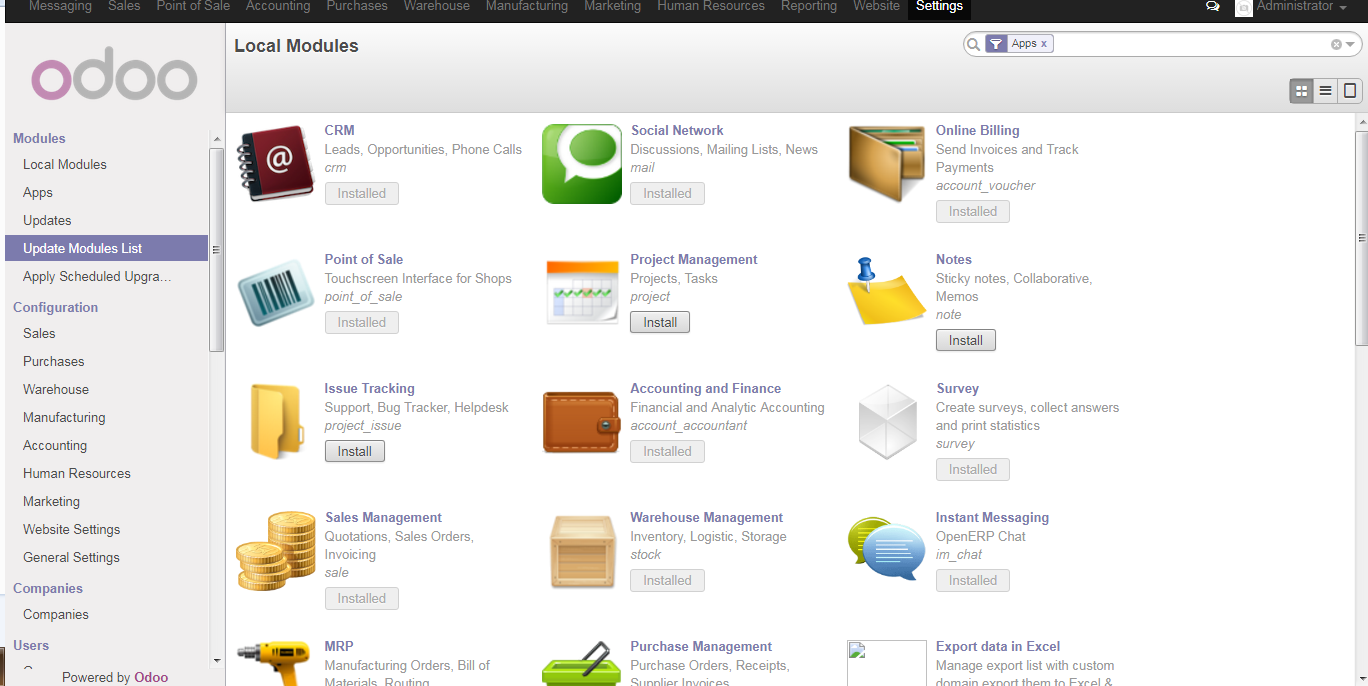This screenshot has height=686, width=1368.
Task: Open the Settings top menu
Action: 939,6
